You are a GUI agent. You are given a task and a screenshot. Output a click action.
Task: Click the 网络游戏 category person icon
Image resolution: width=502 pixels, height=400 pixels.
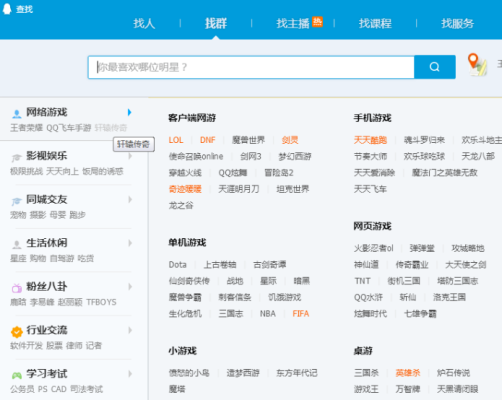(16, 114)
